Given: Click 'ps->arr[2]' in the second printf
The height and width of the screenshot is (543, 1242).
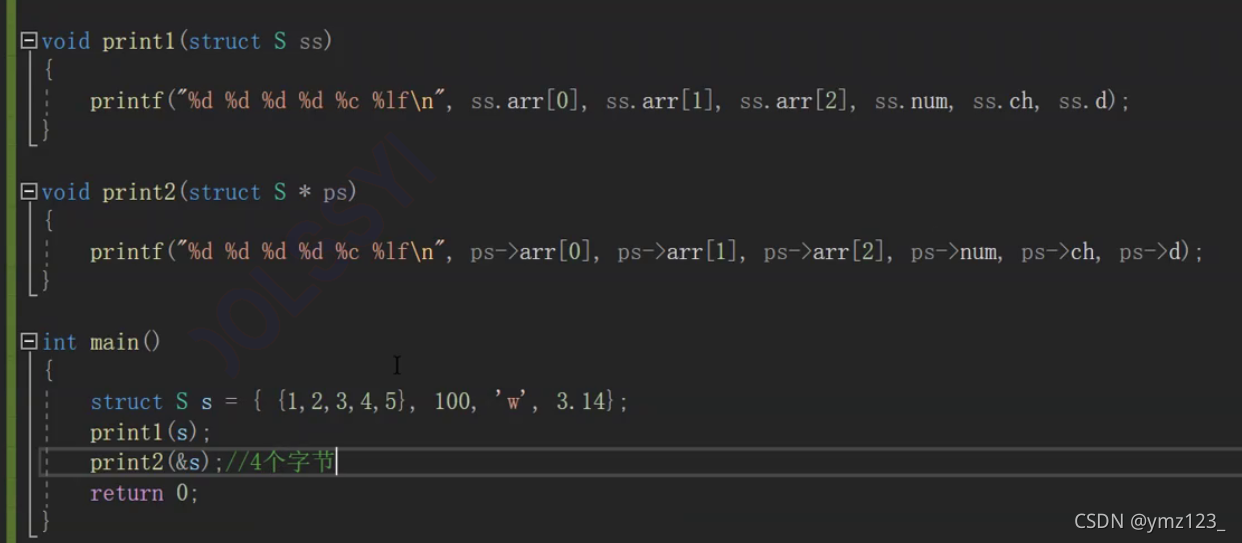Looking at the screenshot, I should [x=825, y=252].
